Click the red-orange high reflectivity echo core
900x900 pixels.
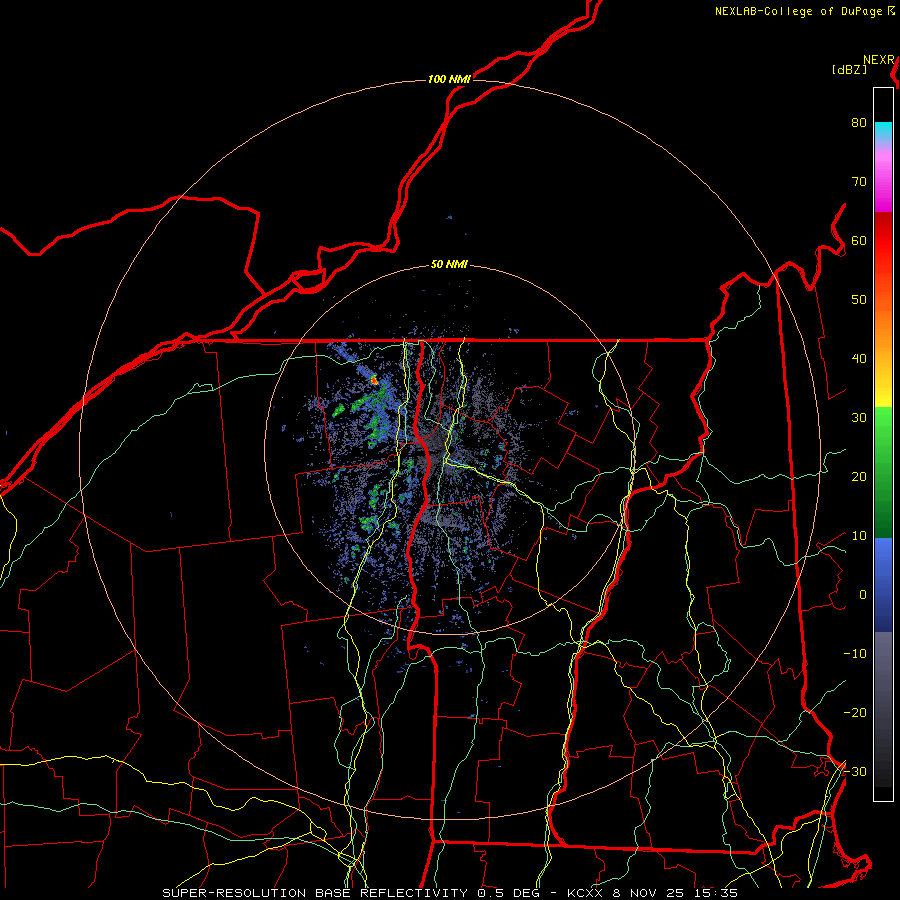tap(374, 379)
